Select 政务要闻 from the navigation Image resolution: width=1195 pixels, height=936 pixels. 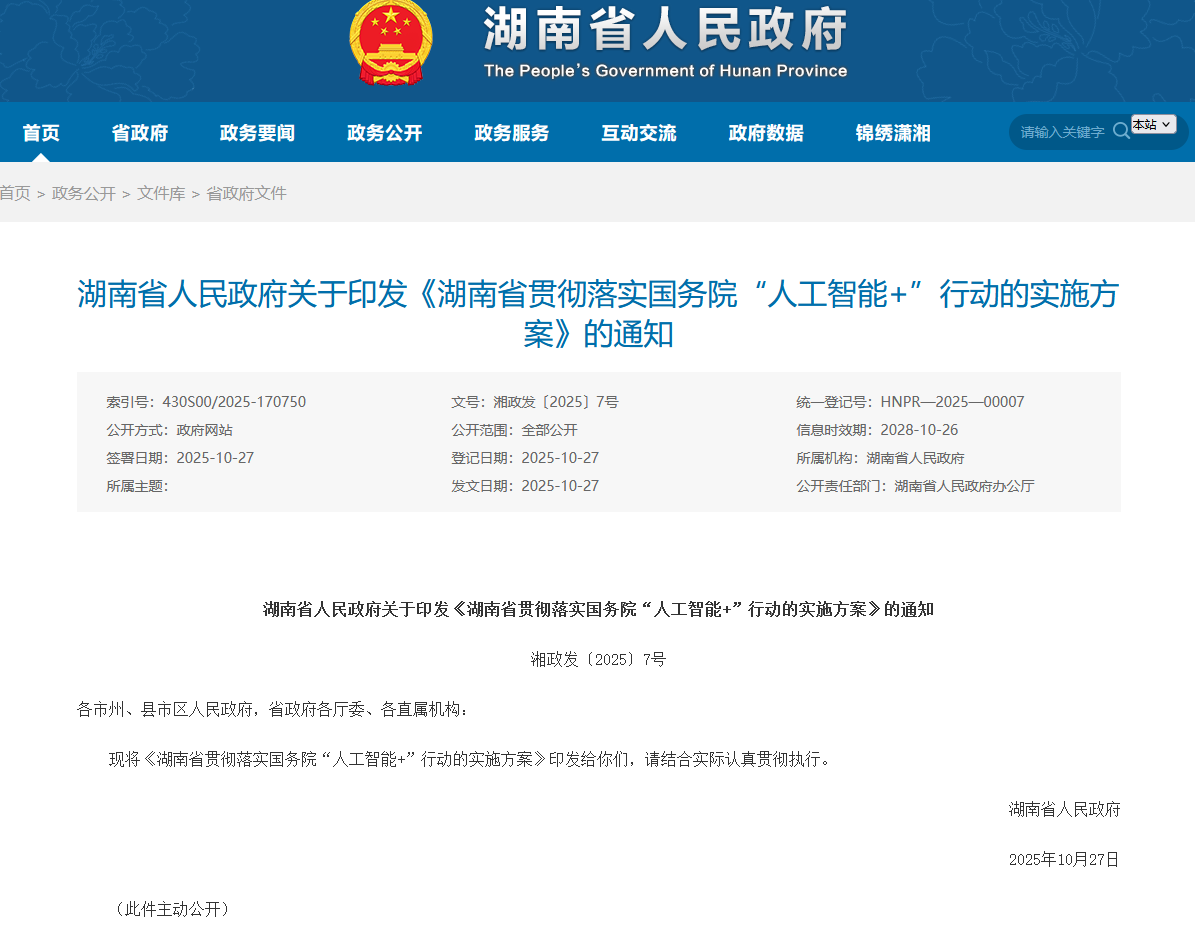pos(257,132)
